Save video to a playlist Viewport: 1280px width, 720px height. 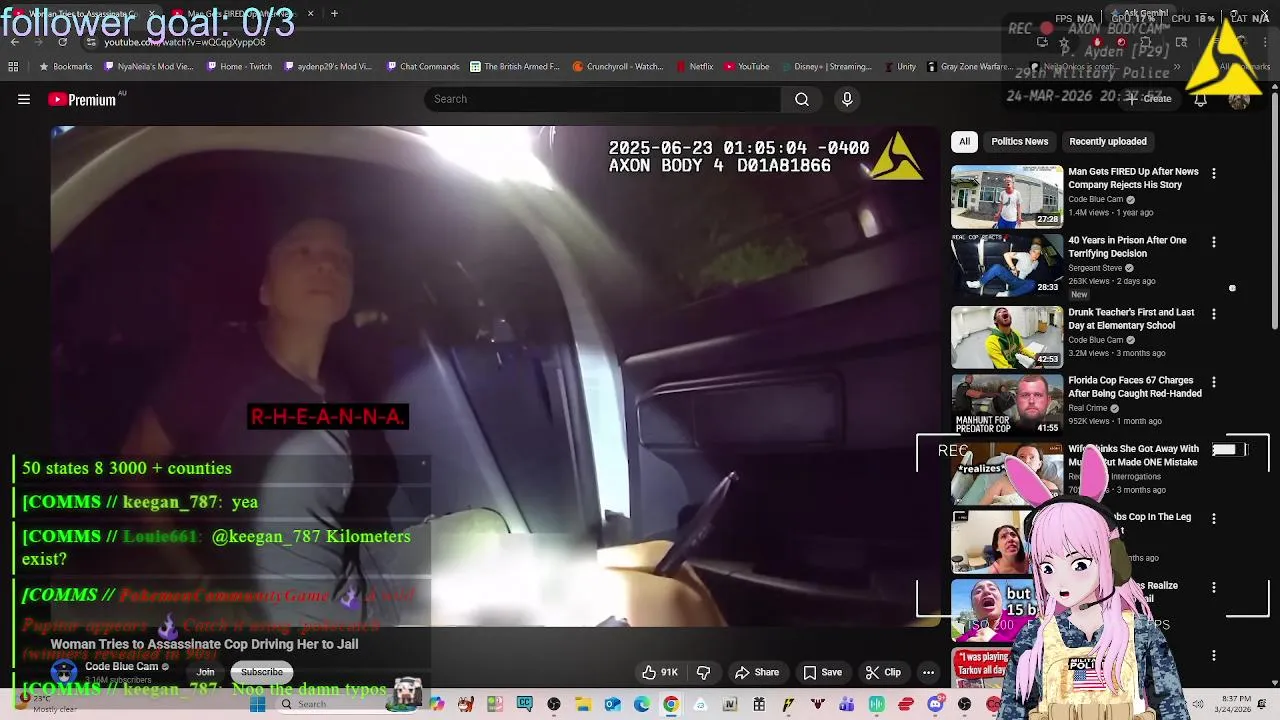(822, 672)
